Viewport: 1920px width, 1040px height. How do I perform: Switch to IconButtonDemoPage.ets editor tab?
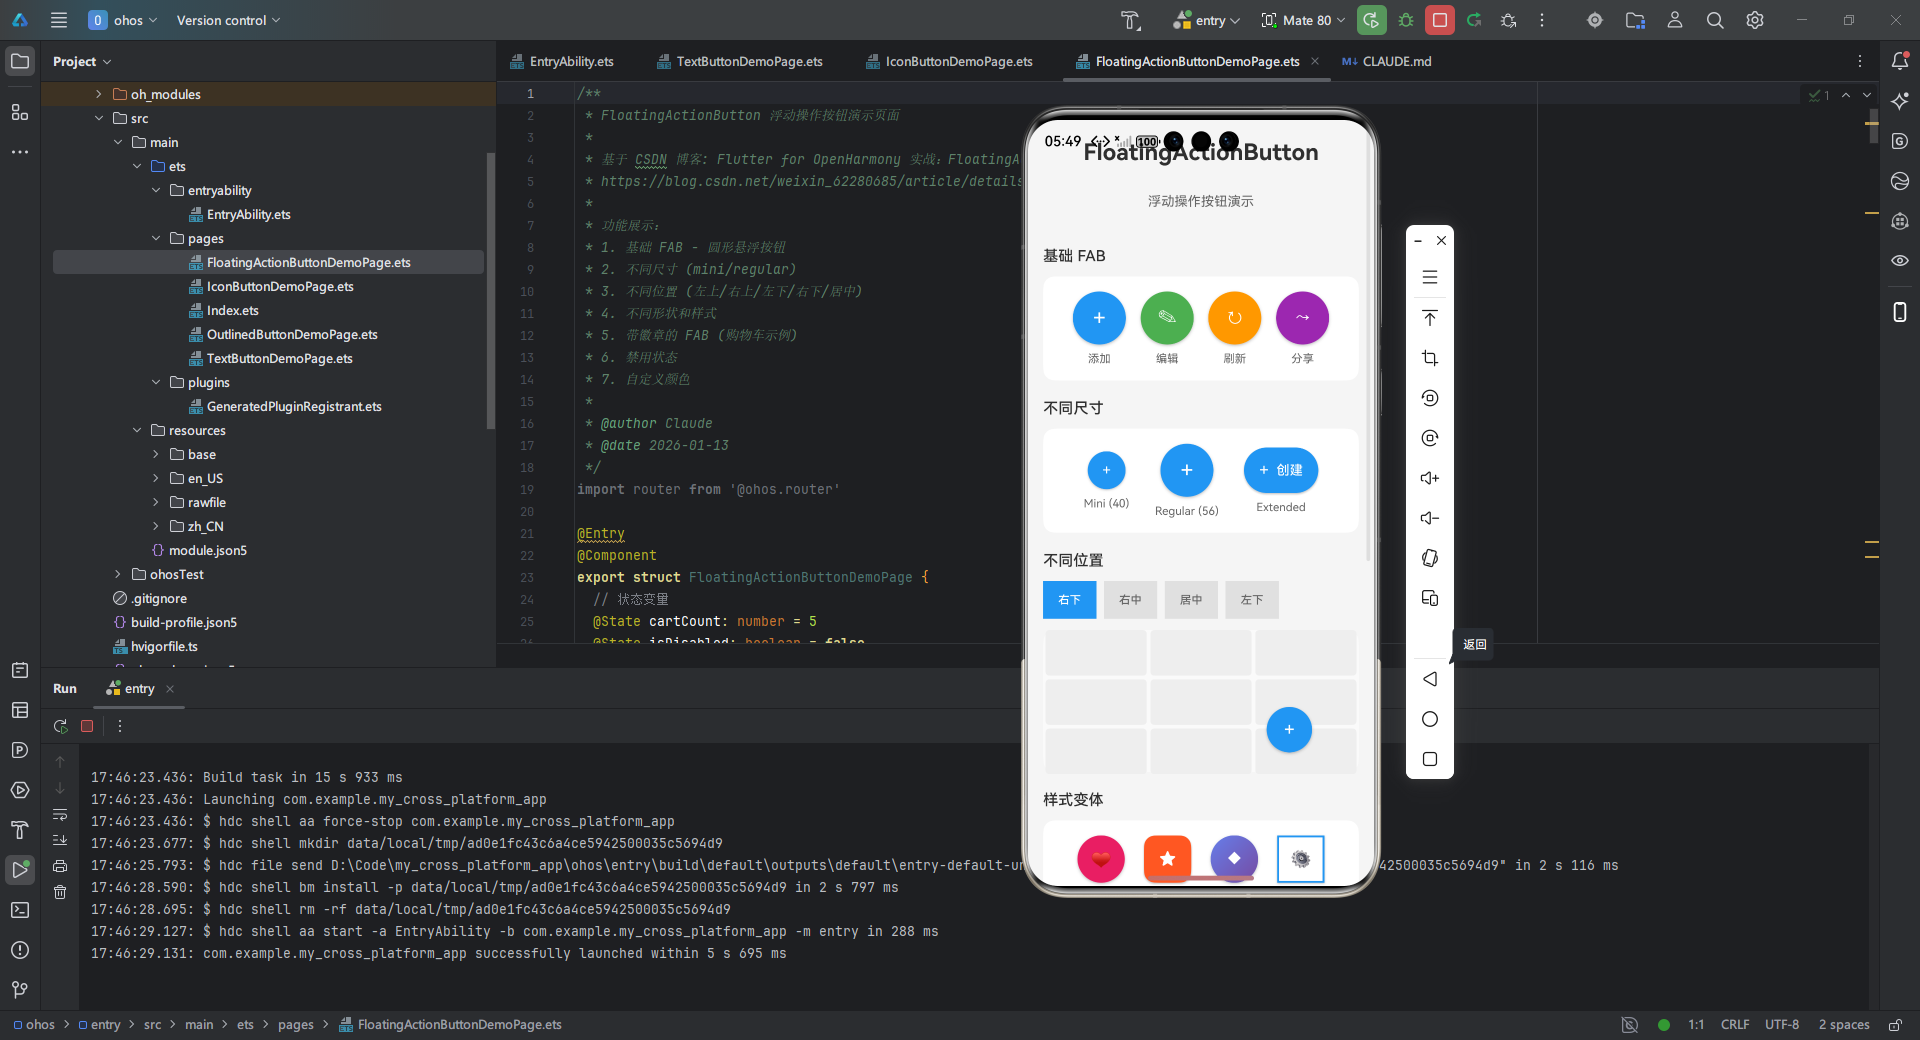[949, 61]
